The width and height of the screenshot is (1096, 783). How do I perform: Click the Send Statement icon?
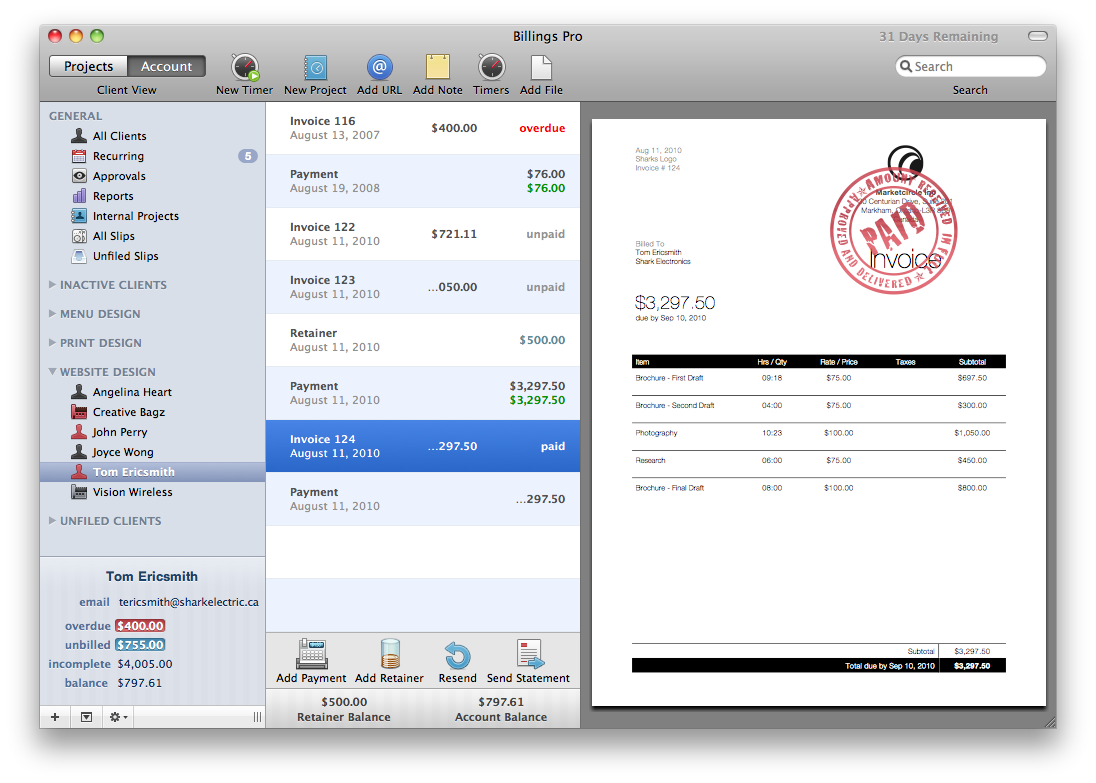529,654
